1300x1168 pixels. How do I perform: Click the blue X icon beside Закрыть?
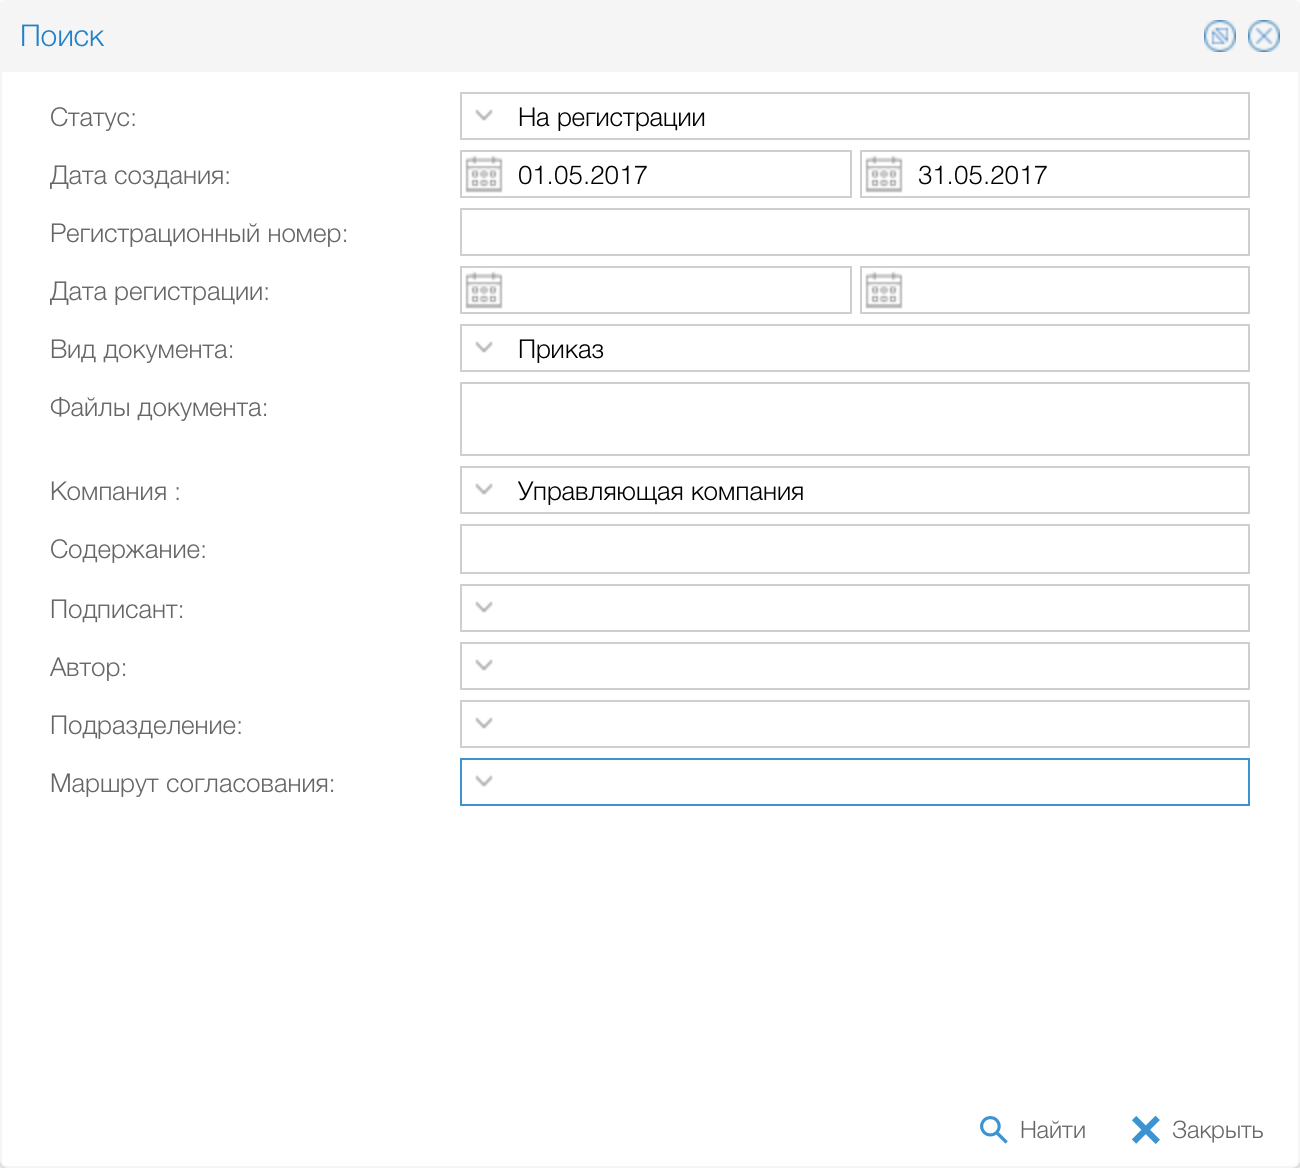coord(1145,1130)
